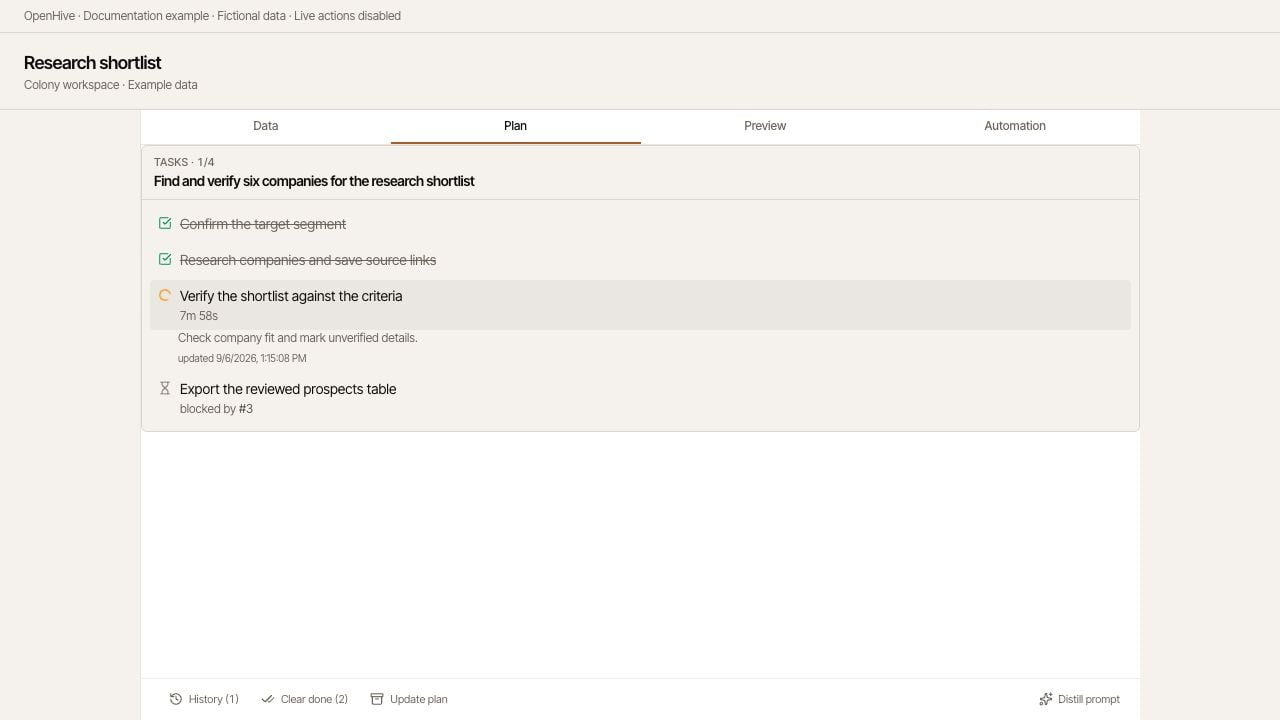The image size is (1280, 720).
Task: Click Distill prompt
Action: pos(1080,699)
